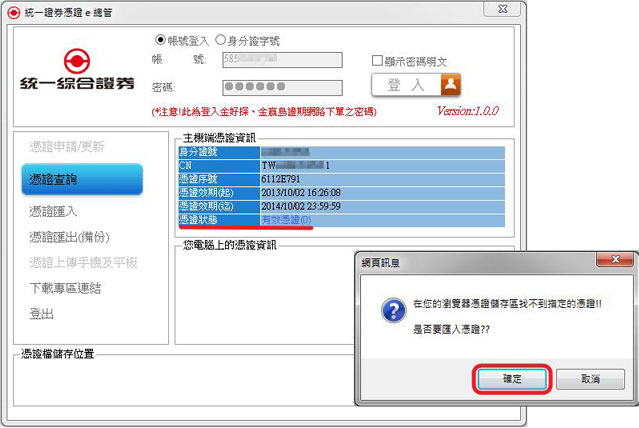Click the Version:1.0.0 text

(x=468, y=111)
